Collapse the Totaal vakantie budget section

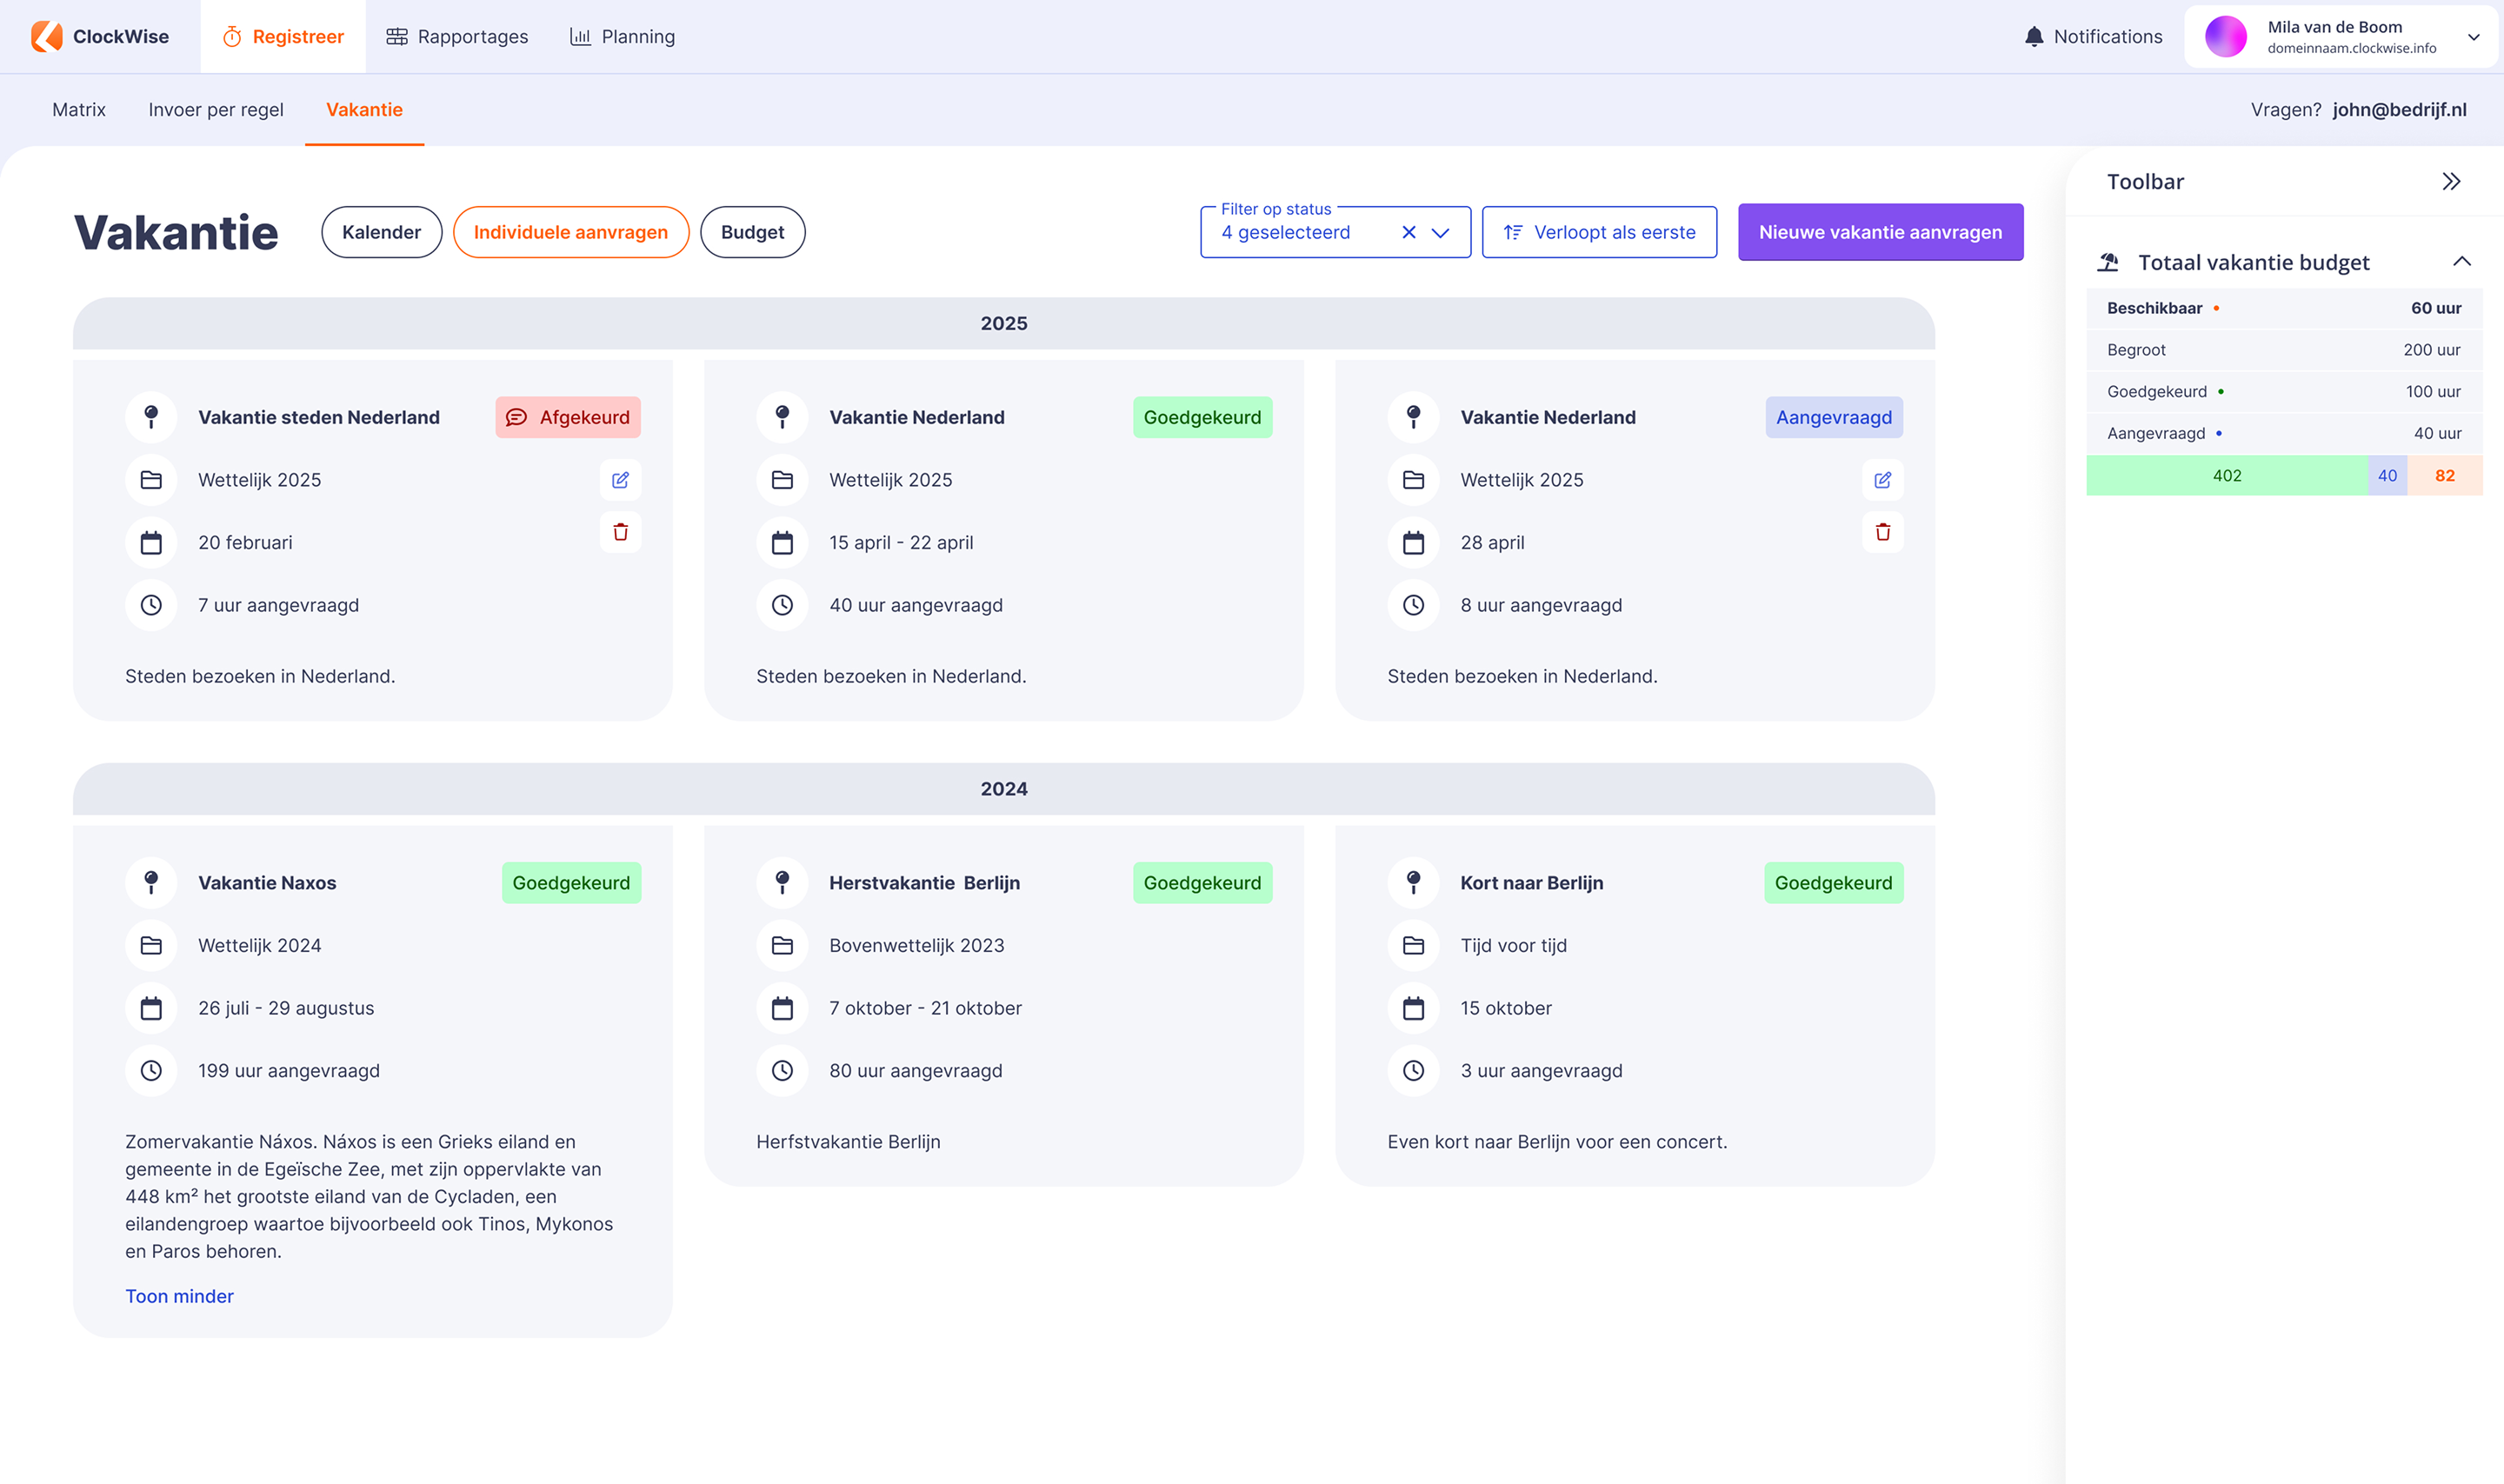click(x=2461, y=262)
